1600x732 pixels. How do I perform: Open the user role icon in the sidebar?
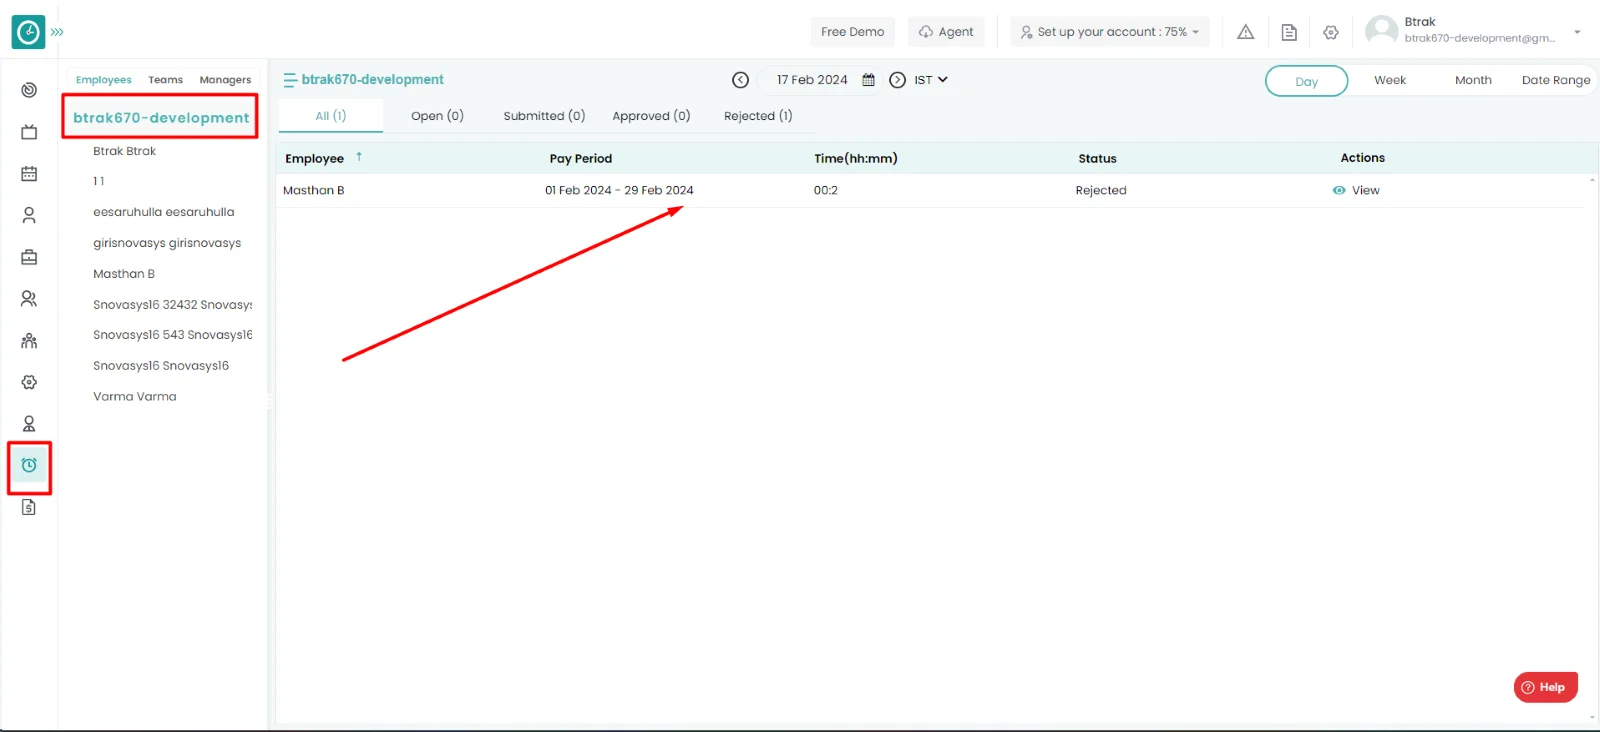pyautogui.click(x=29, y=424)
